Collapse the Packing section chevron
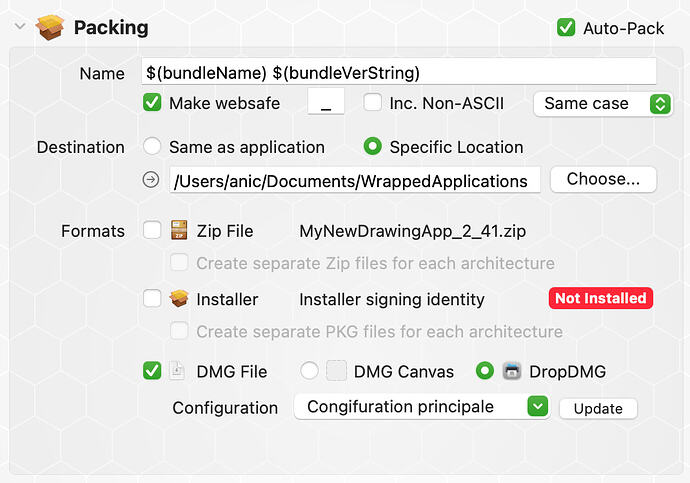 tap(20, 26)
